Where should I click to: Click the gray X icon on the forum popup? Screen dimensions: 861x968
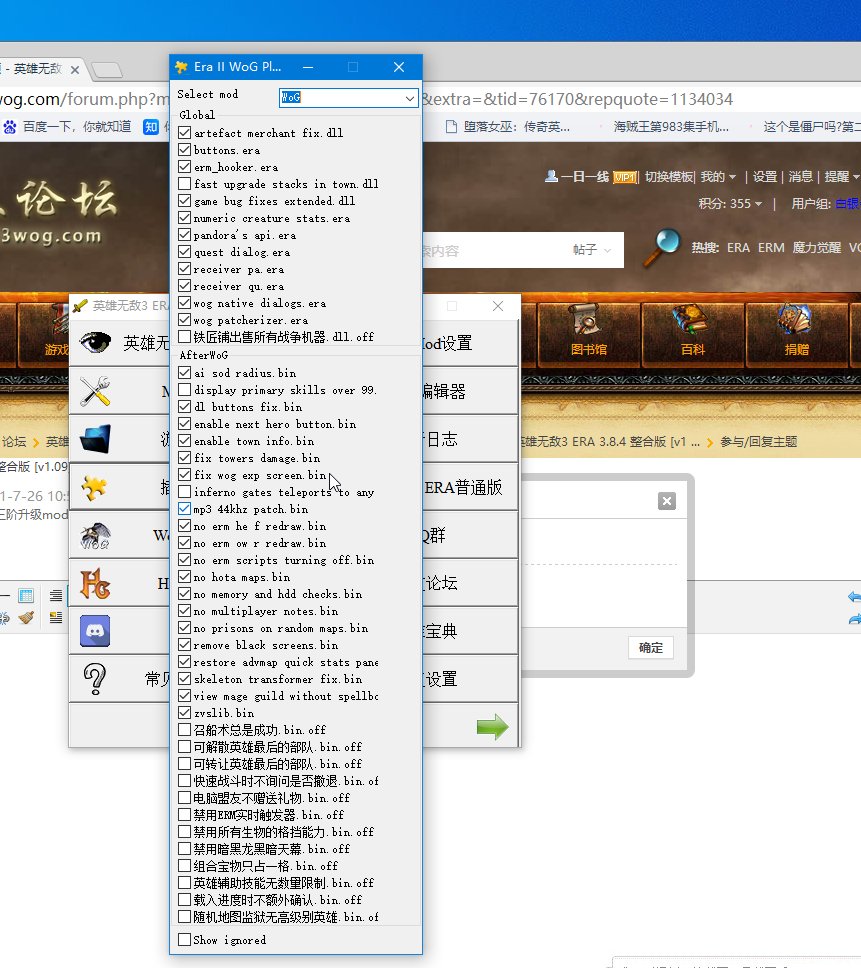667,501
